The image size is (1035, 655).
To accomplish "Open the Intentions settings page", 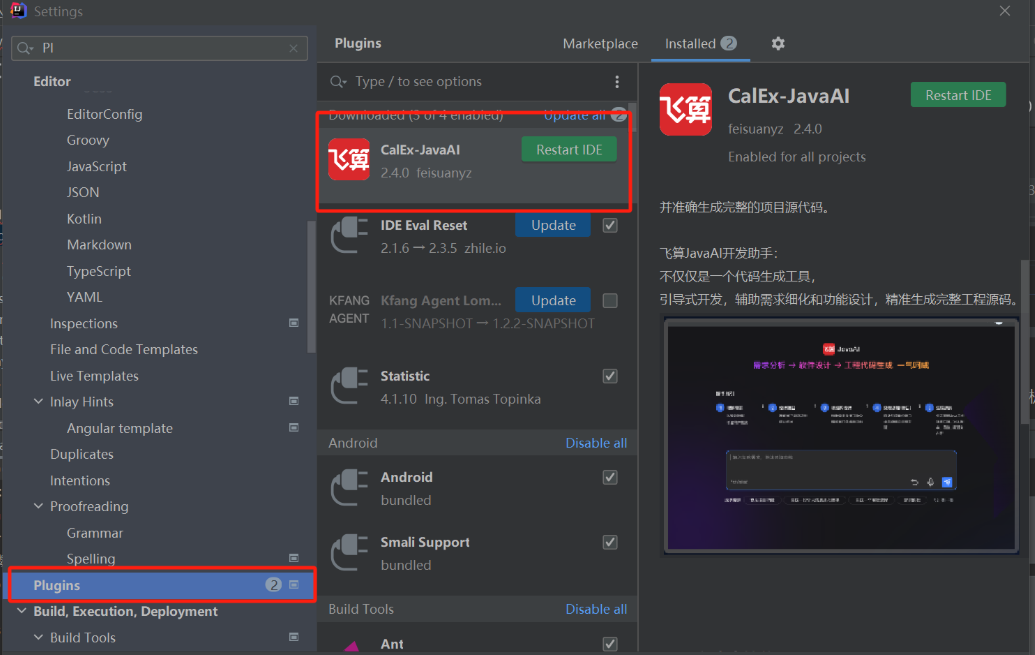I will 80,481.
